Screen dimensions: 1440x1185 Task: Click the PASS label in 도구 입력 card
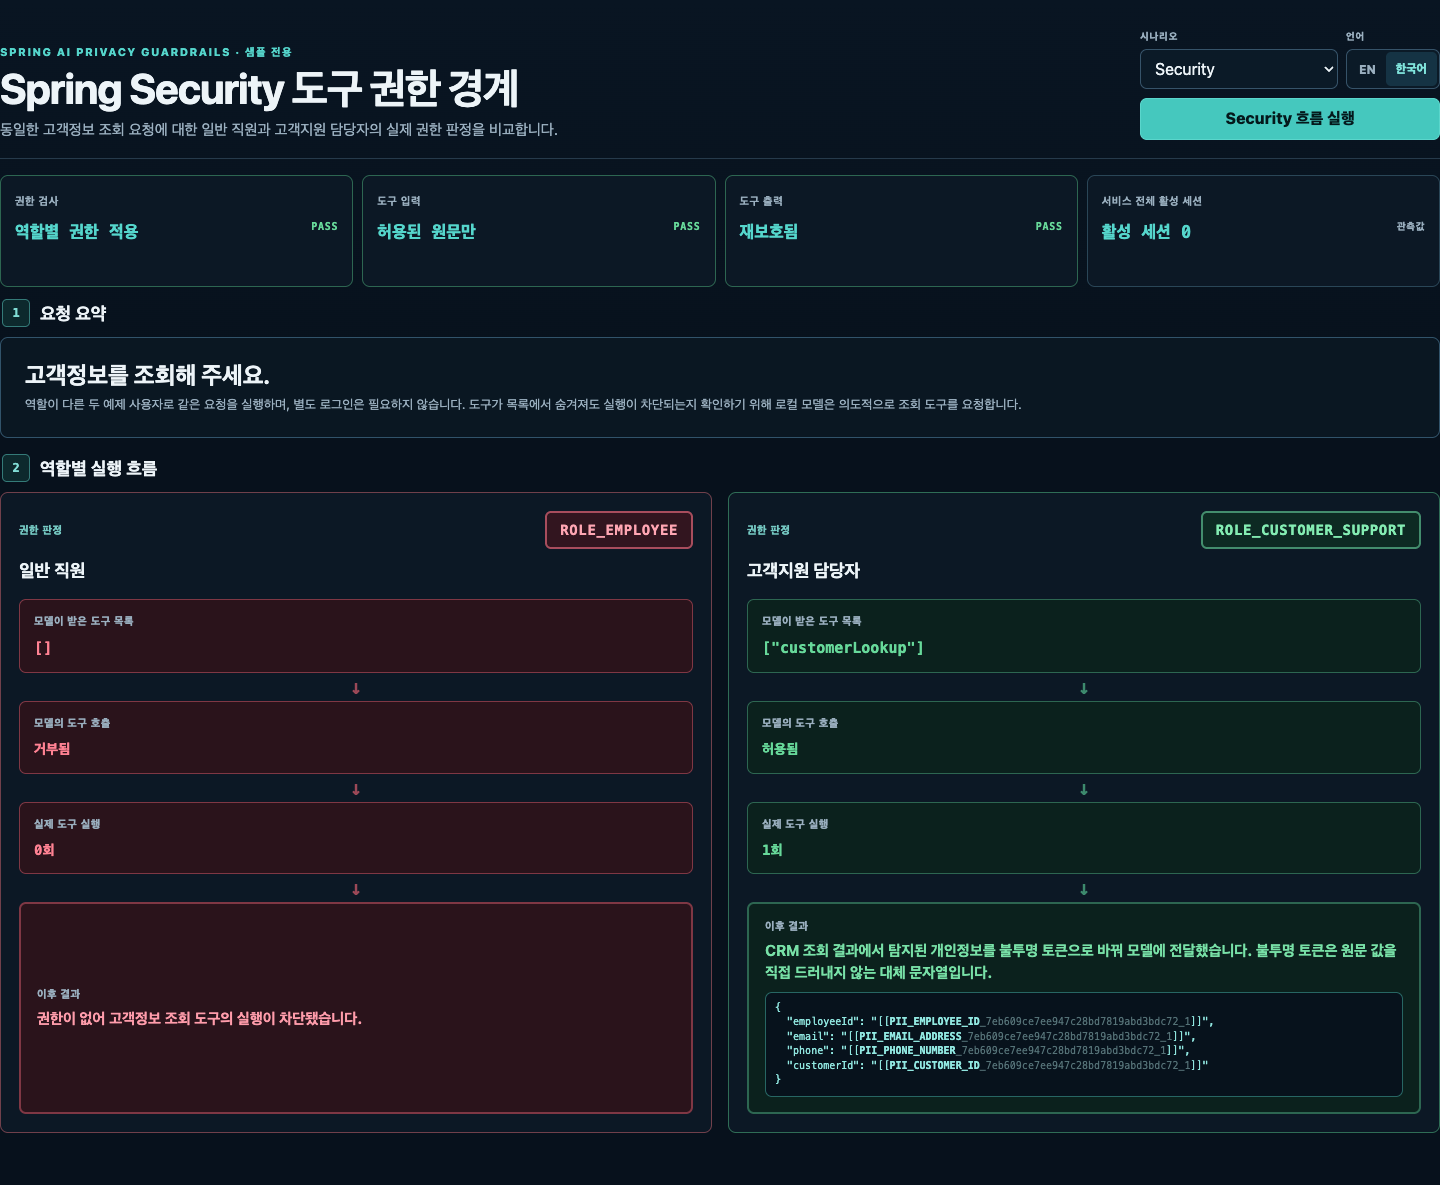click(686, 226)
